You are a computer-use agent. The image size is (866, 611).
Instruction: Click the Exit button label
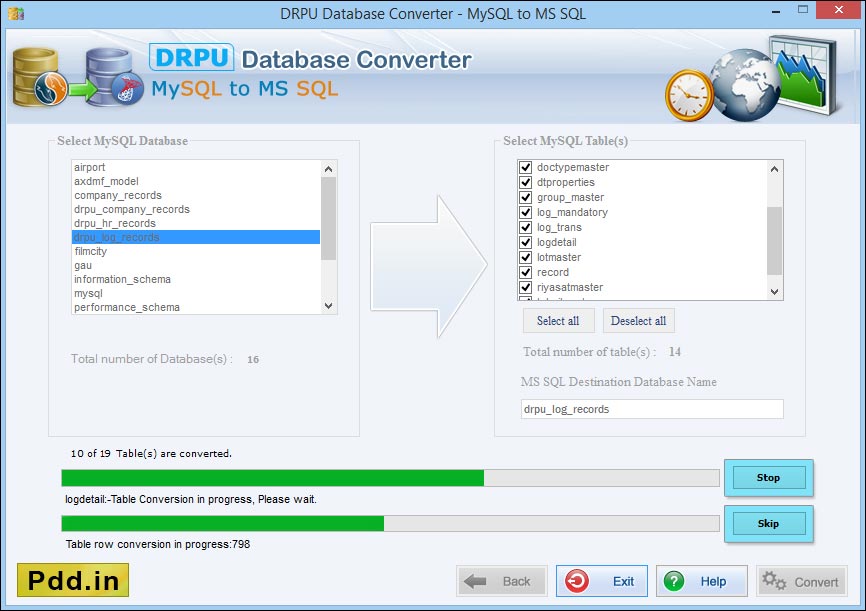pyautogui.click(x=624, y=582)
